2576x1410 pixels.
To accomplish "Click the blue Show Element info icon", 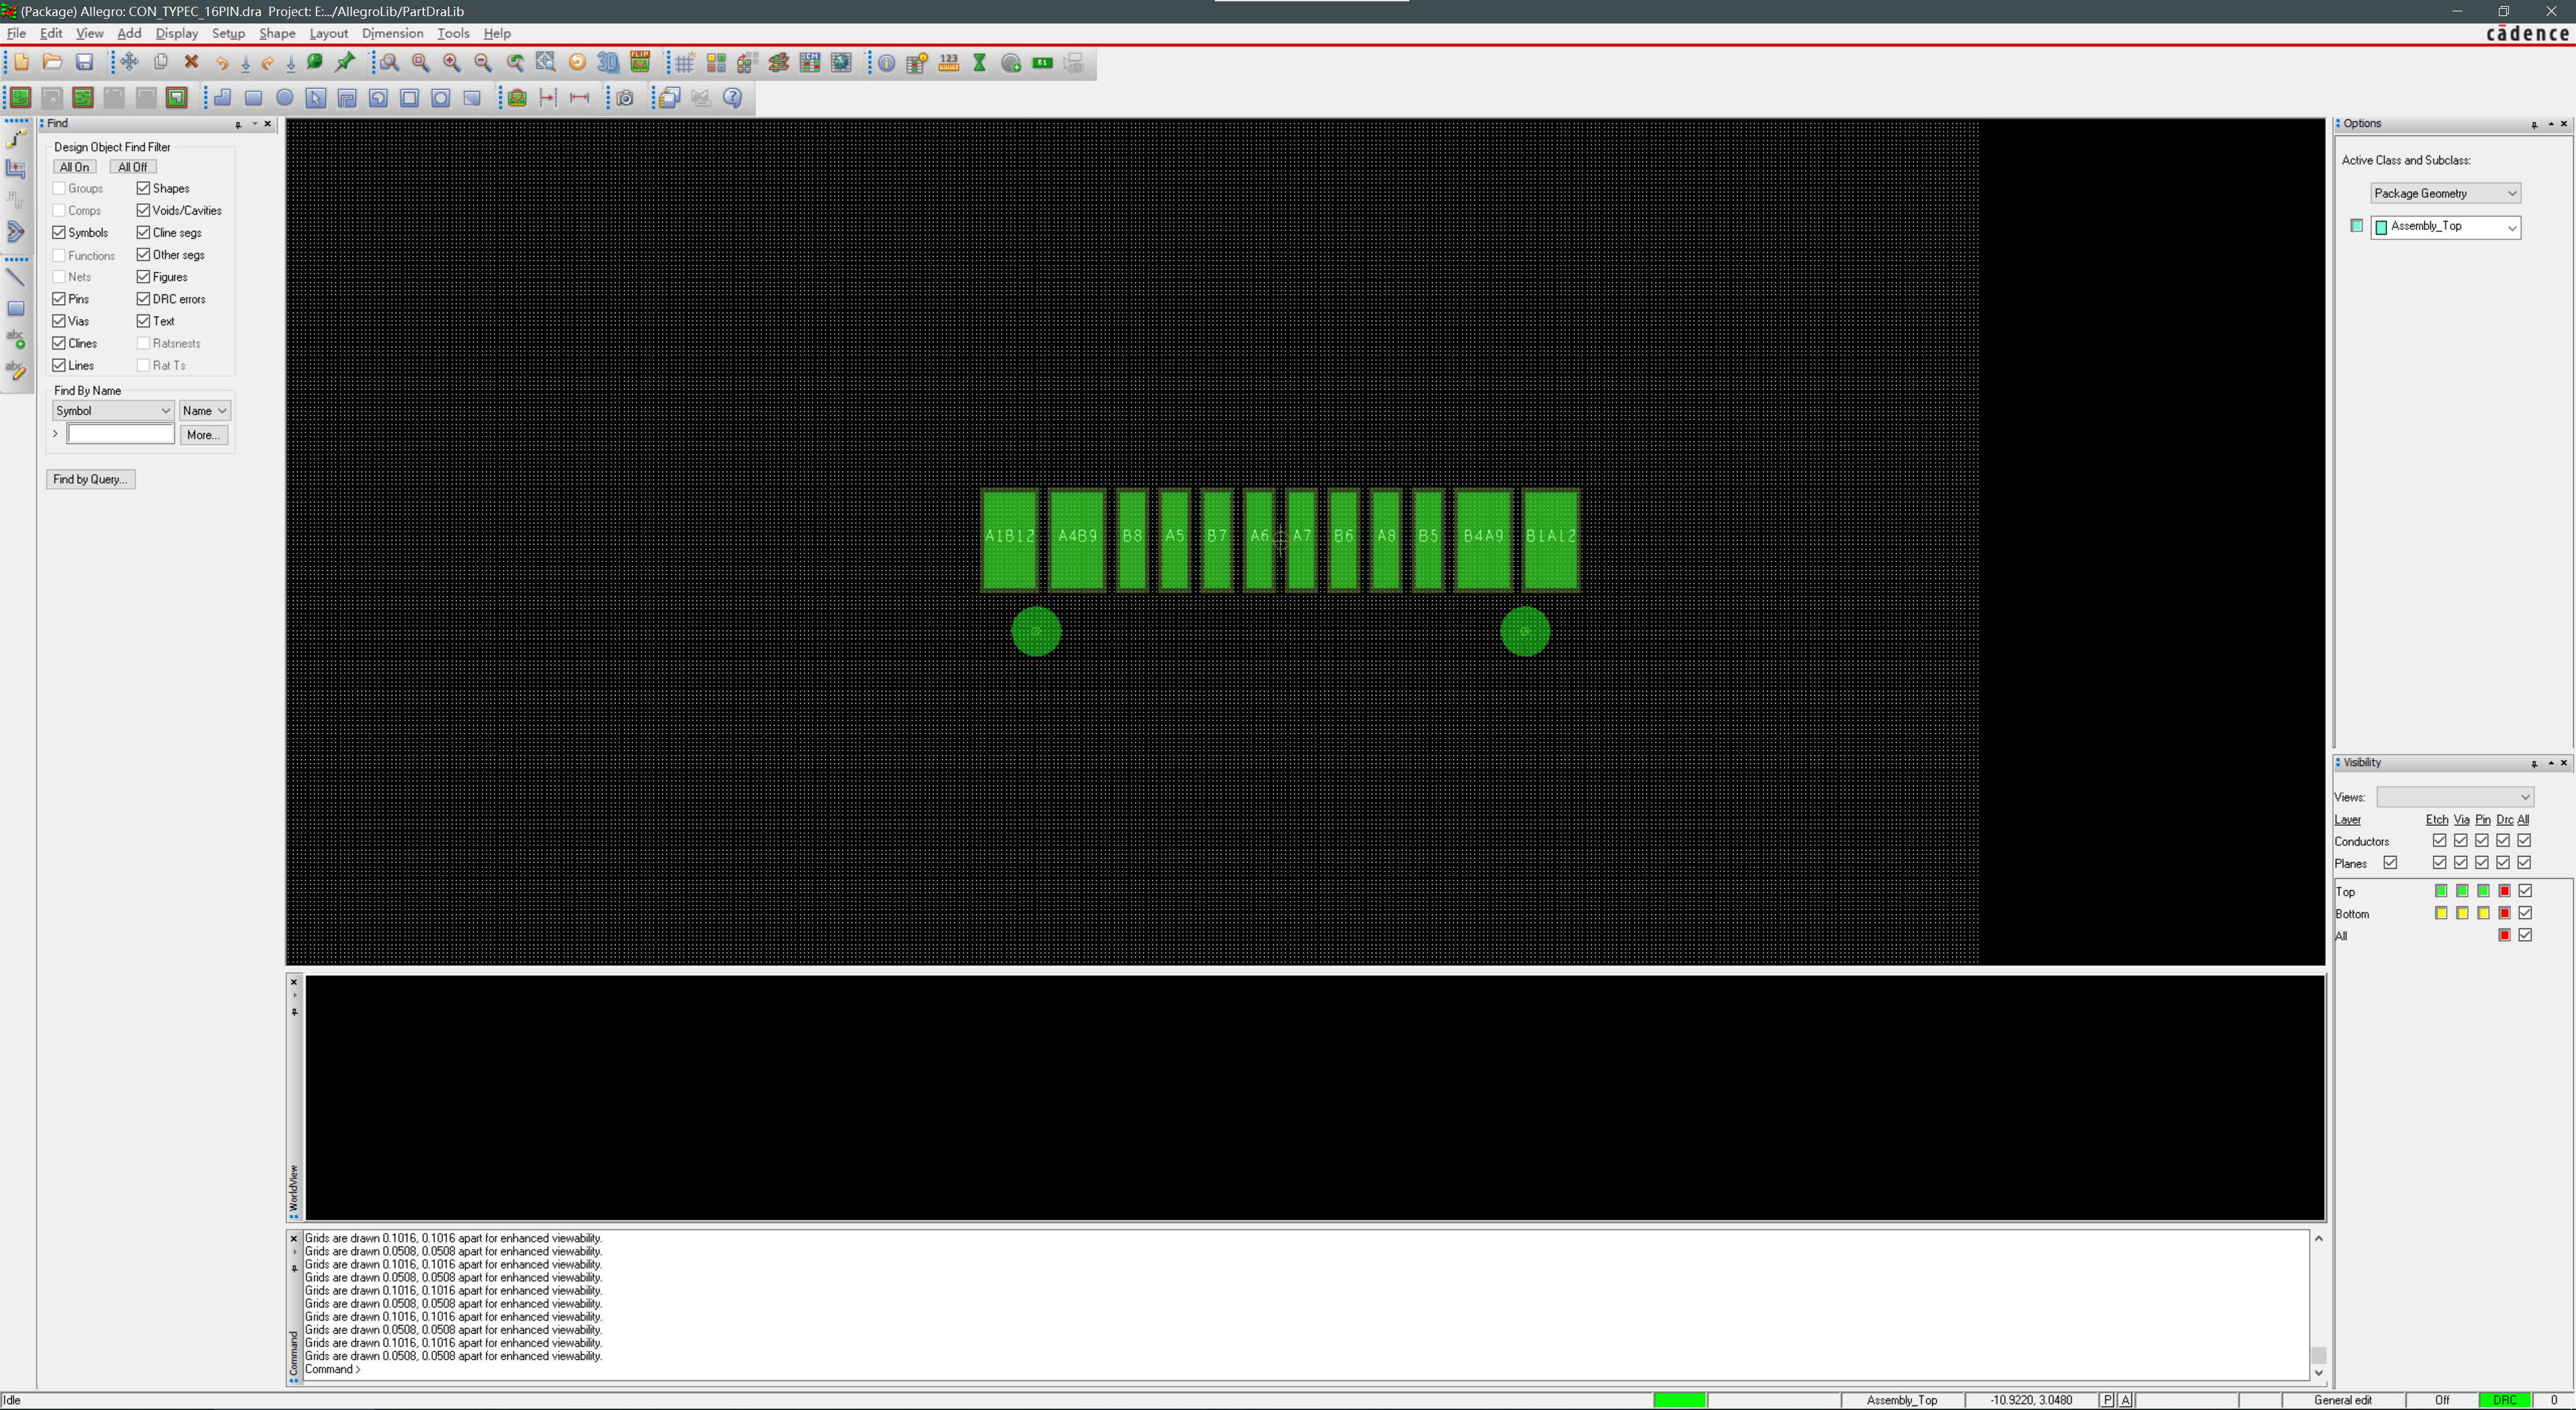I will [887, 63].
